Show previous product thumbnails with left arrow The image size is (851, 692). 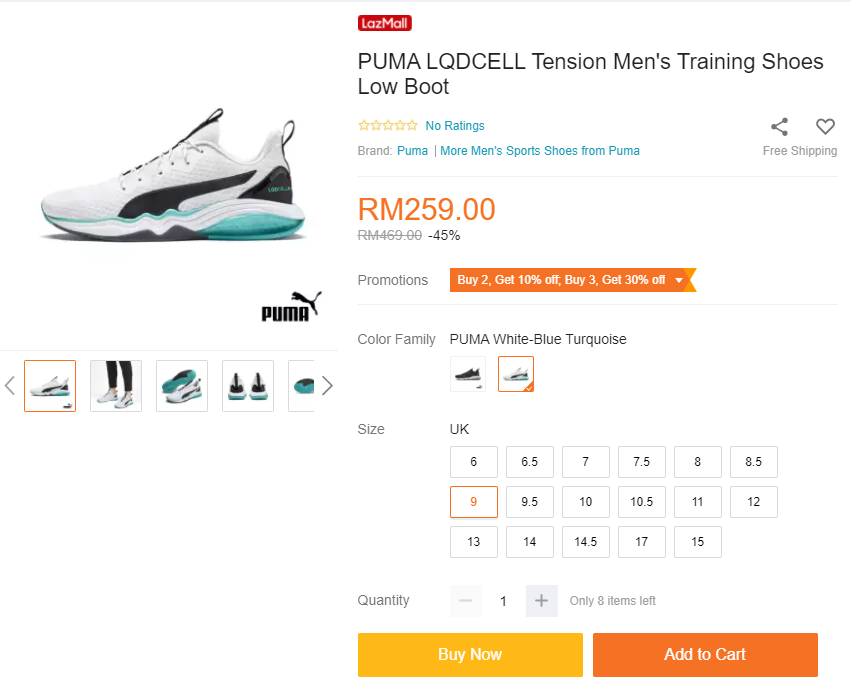tap(10, 386)
